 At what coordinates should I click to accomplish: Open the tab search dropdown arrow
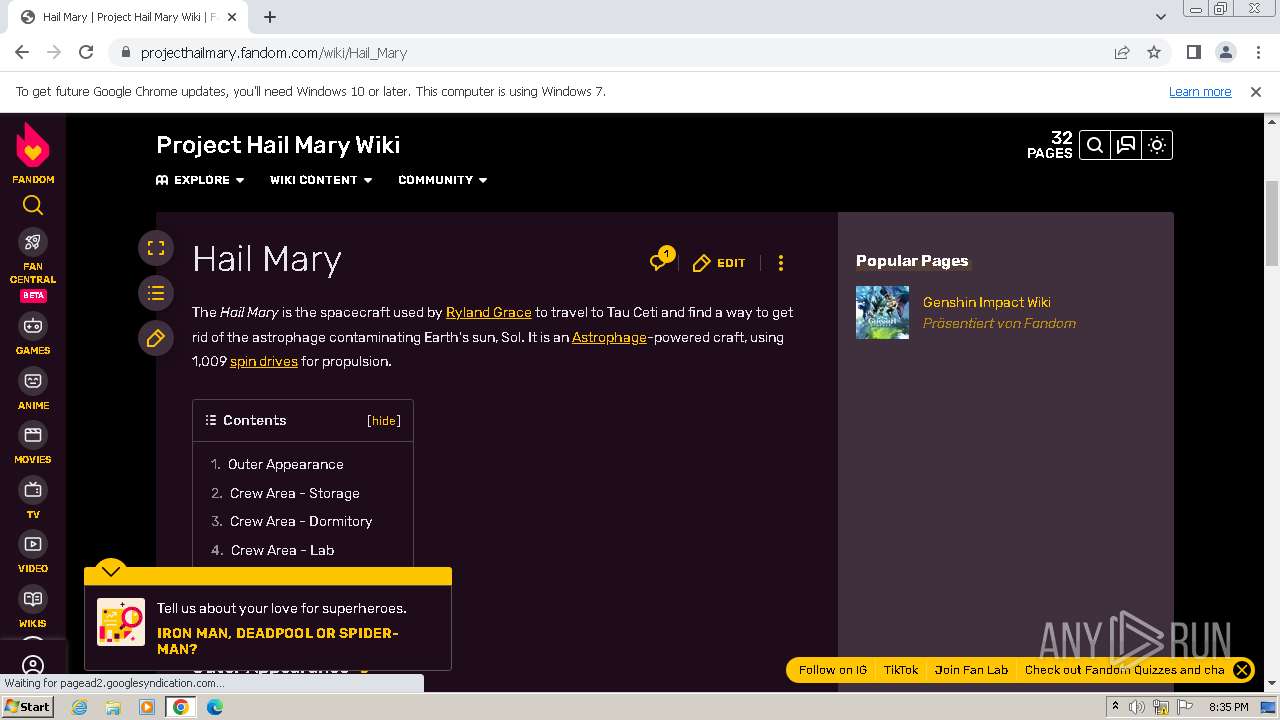point(1161,17)
